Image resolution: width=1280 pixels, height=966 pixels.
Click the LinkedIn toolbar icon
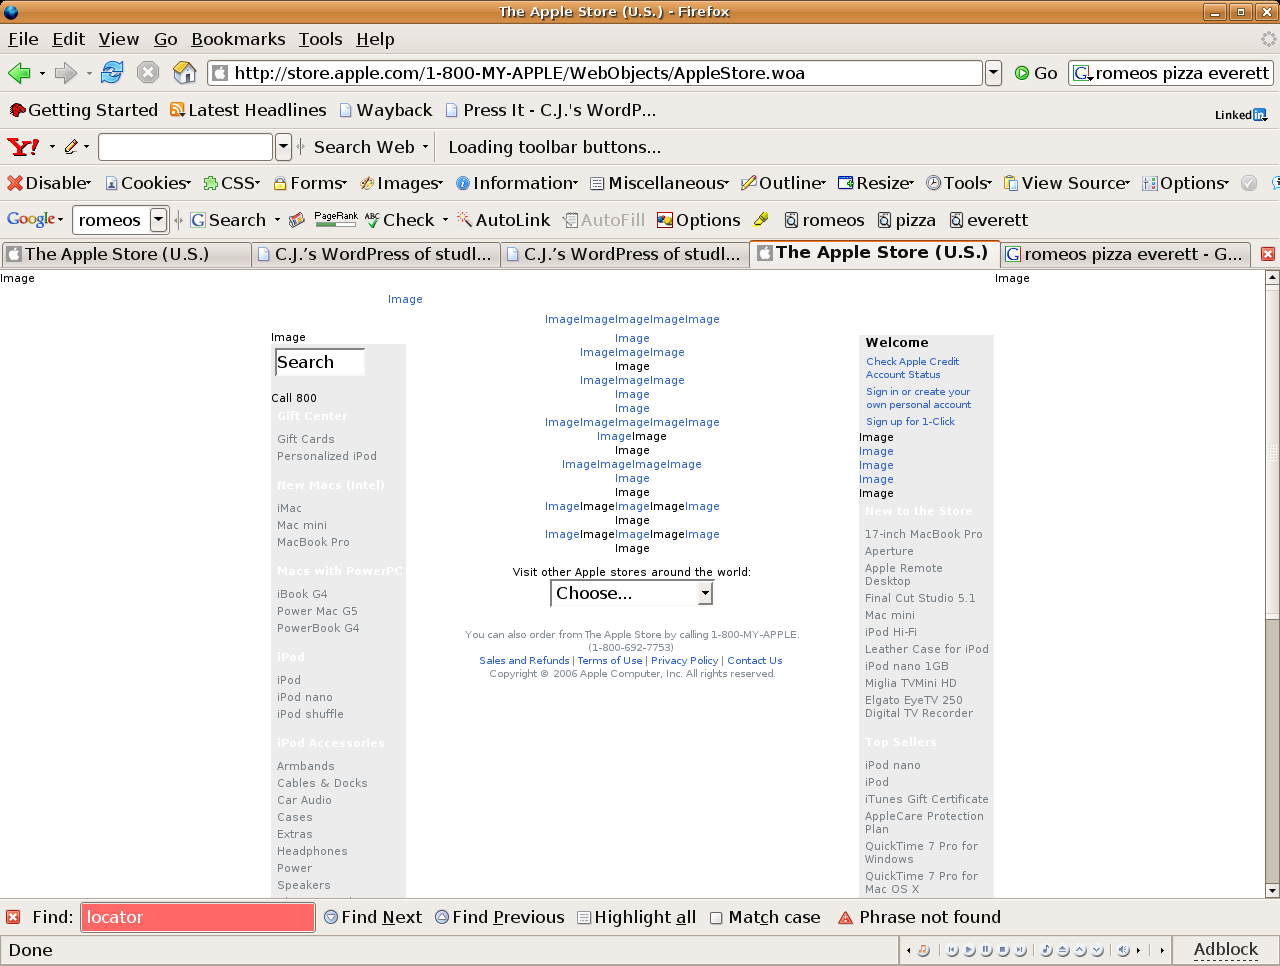pos(1240,115)
